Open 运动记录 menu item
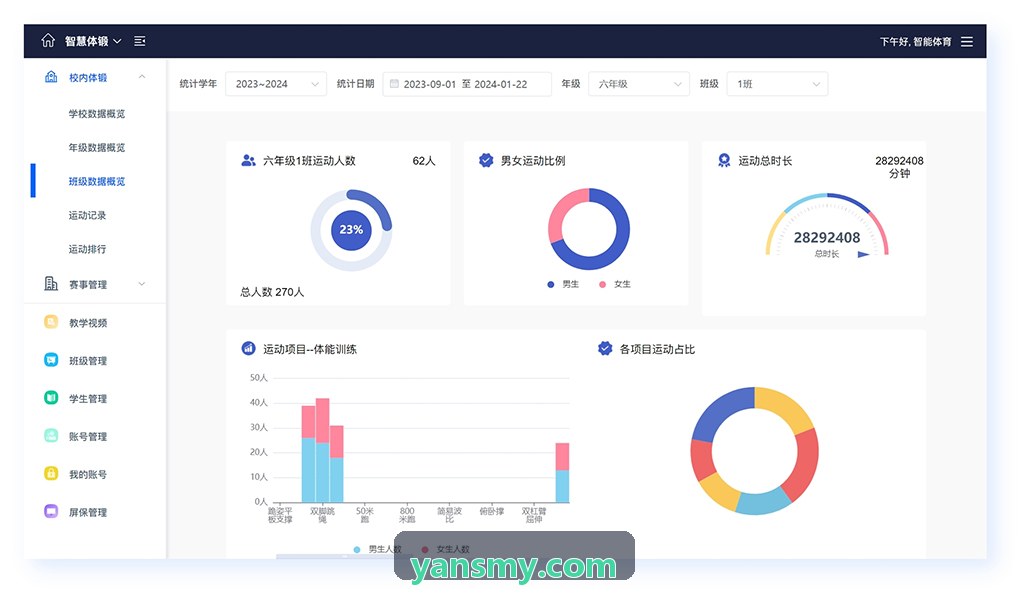Screen dimensions: 1029x600 click(x=87, y=215)
